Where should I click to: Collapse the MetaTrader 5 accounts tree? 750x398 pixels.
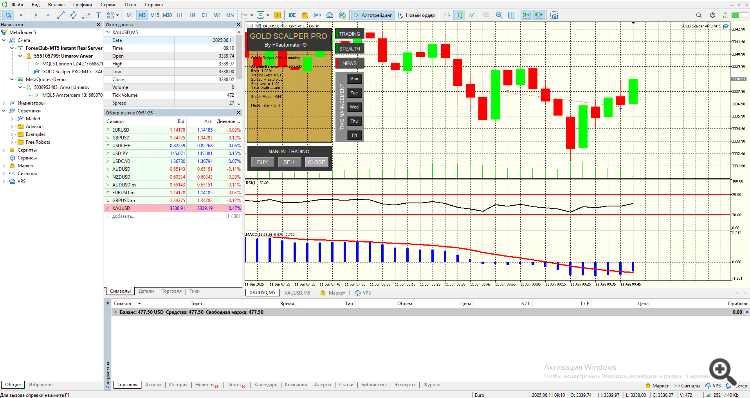[4, 40]
